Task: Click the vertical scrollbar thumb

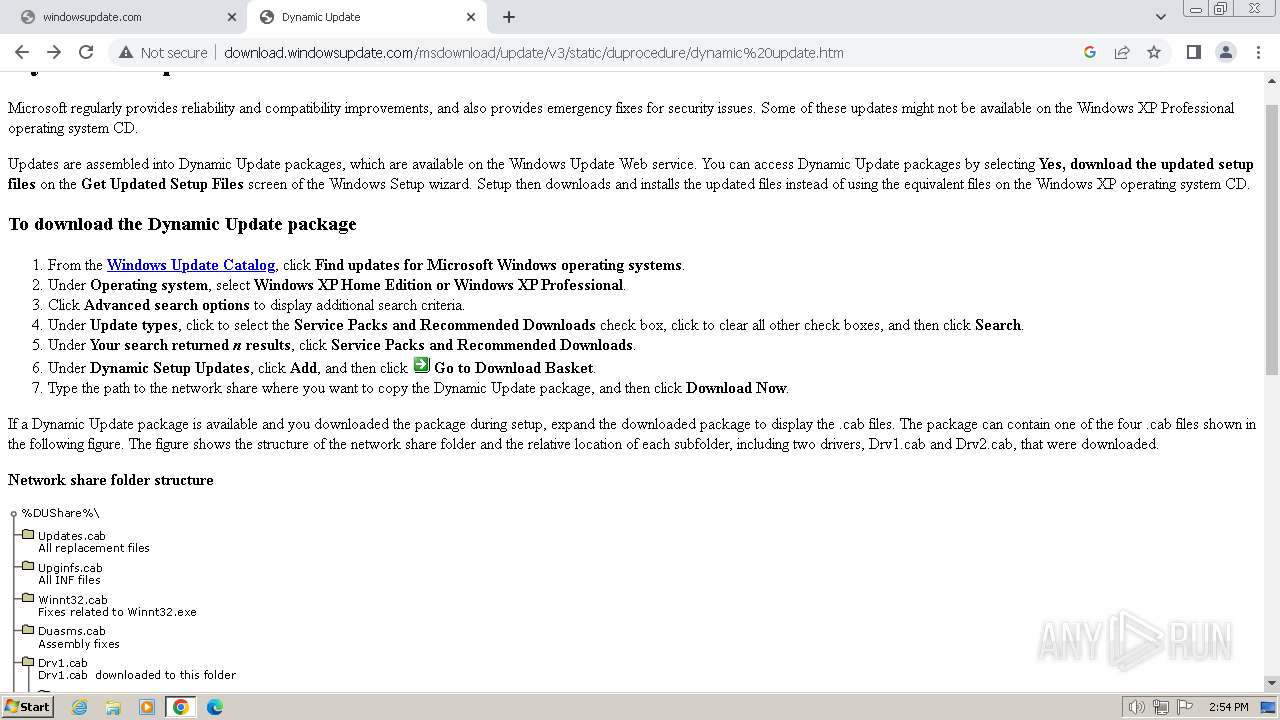Action: (x=1271, y=238)
